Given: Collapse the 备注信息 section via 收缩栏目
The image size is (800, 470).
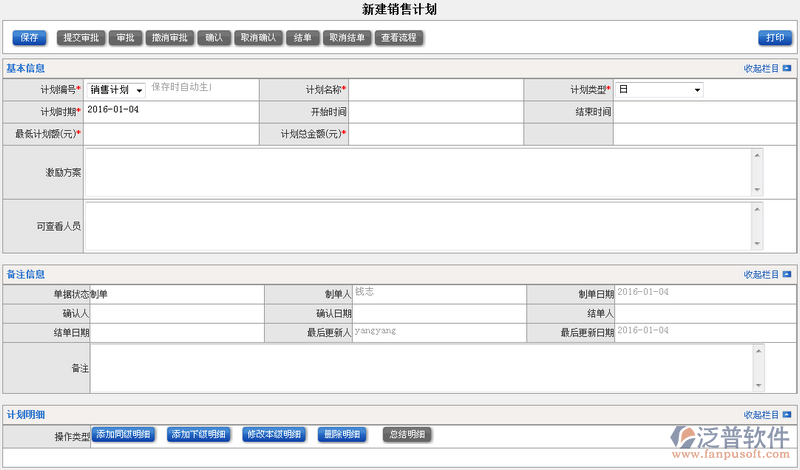Looking at the screenshot, I should (x=767, y=274).
